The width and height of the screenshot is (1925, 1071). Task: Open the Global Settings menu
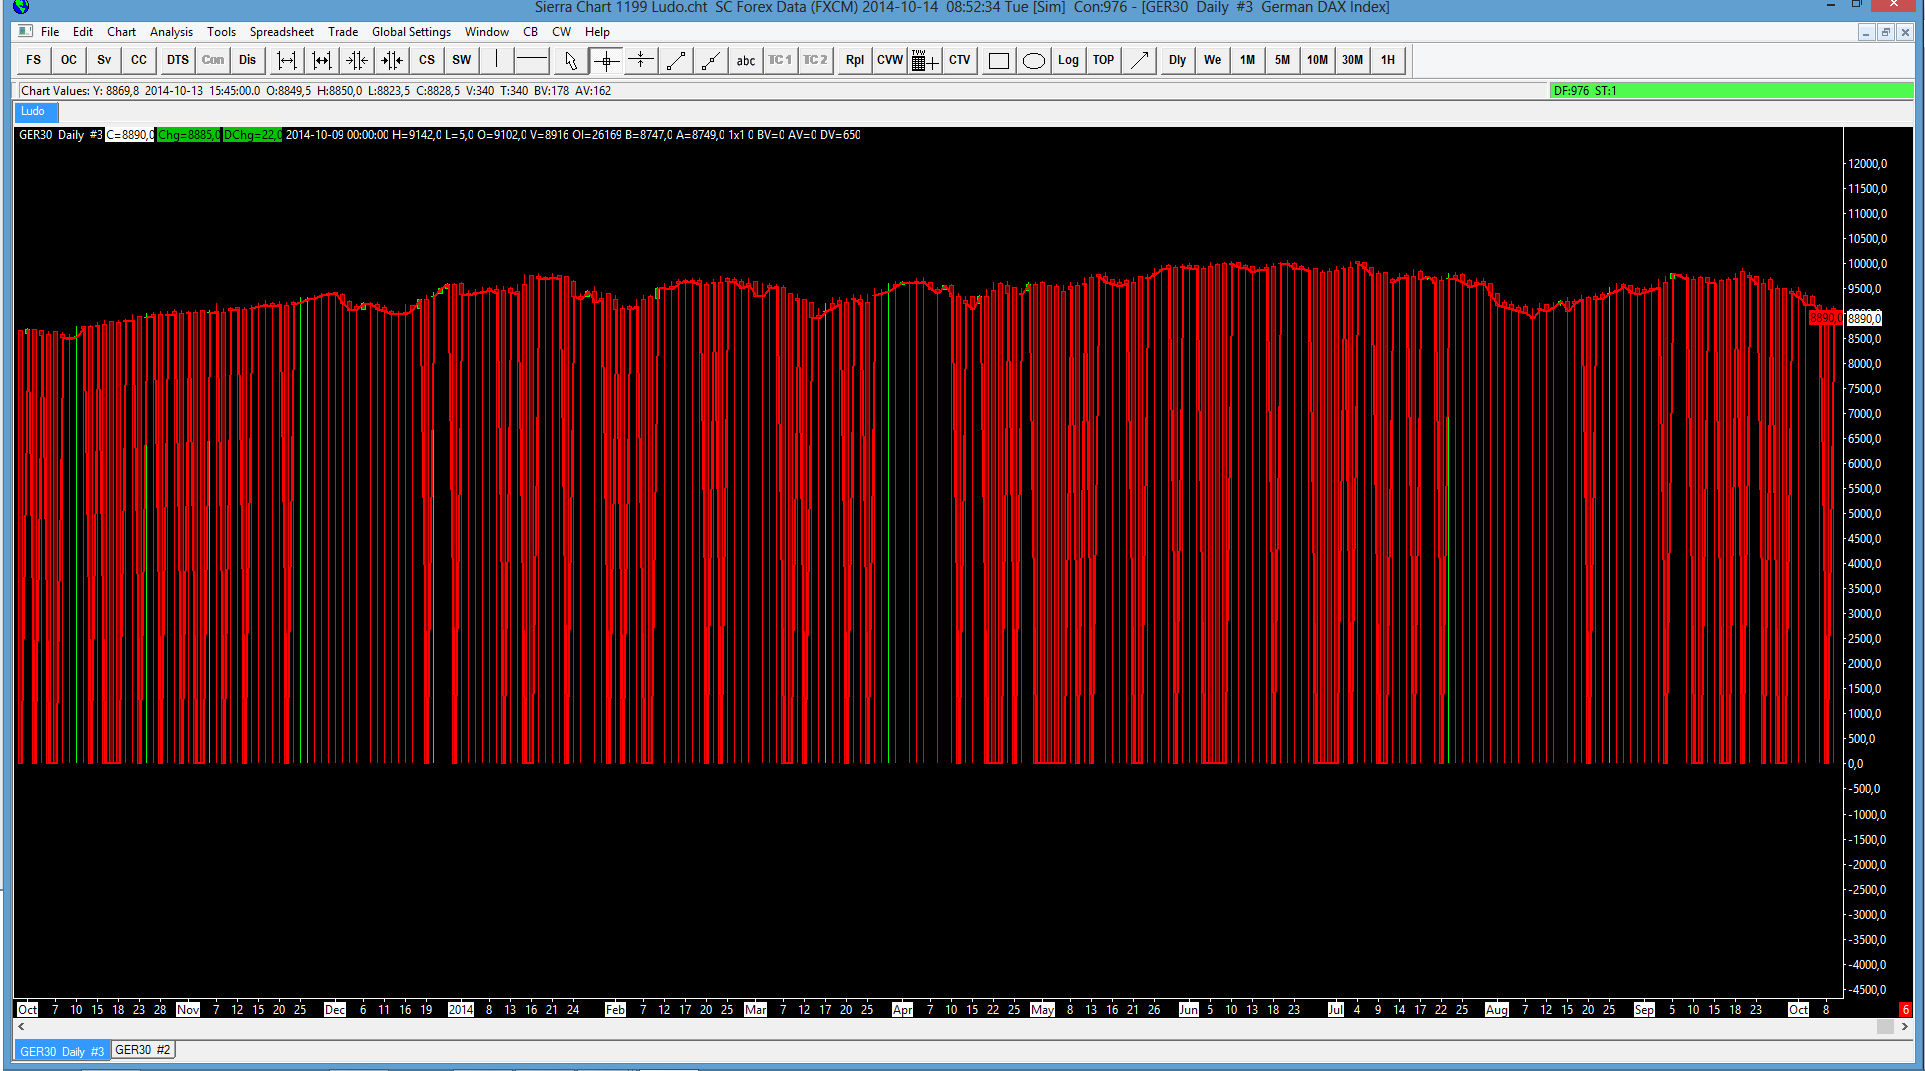point(411,32)
